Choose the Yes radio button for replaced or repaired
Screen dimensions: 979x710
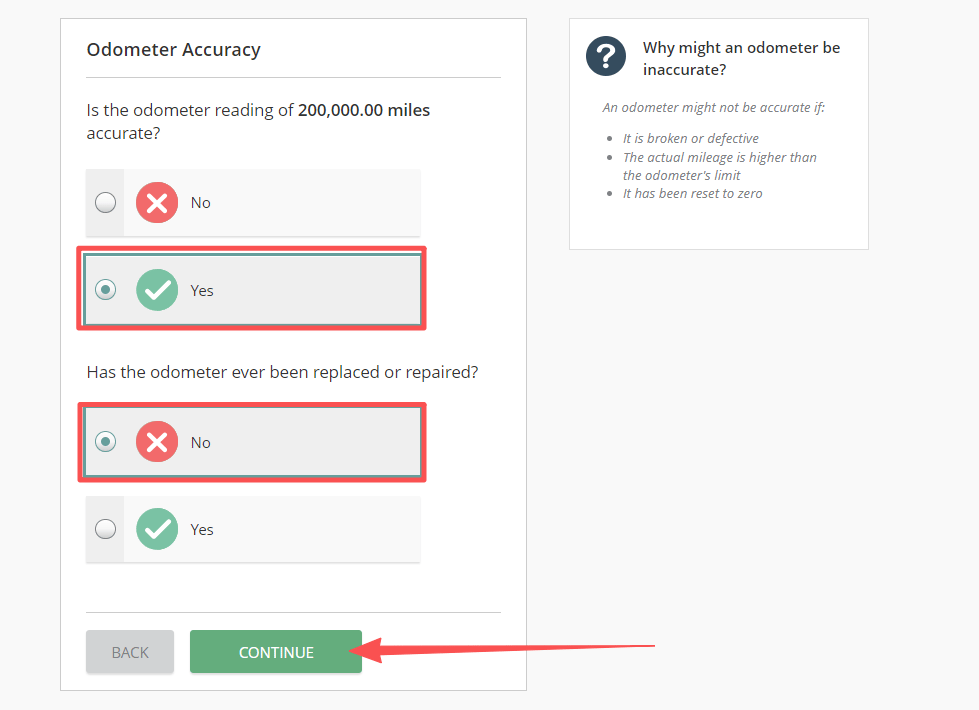click(x=105, y=529)
